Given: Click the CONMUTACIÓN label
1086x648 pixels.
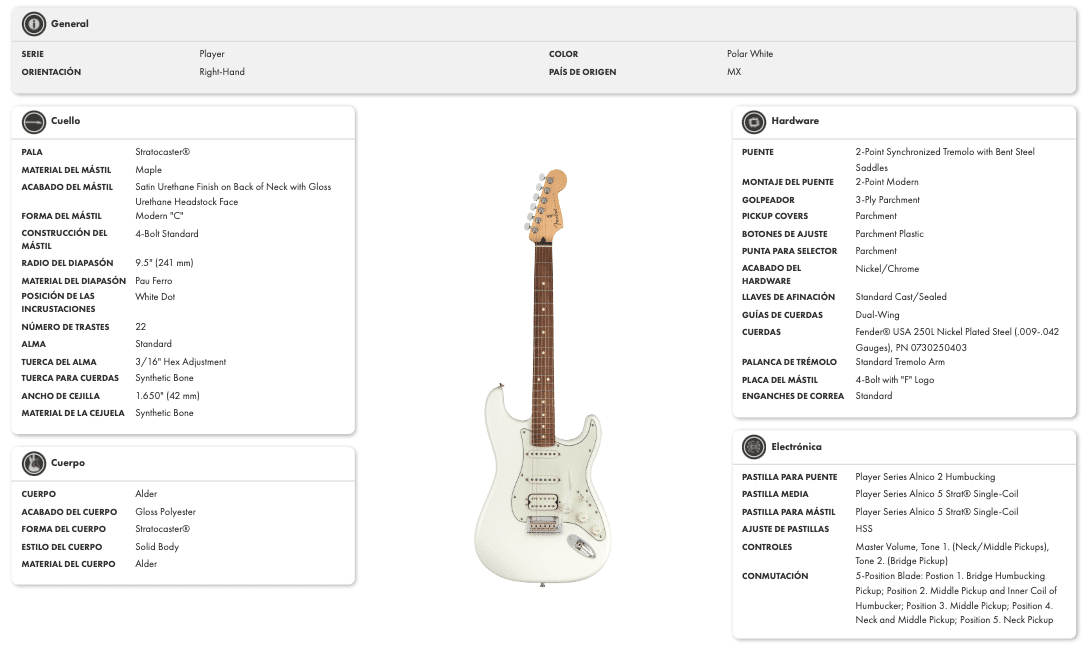Looking at the screenshot, I should tap(775, 576).
